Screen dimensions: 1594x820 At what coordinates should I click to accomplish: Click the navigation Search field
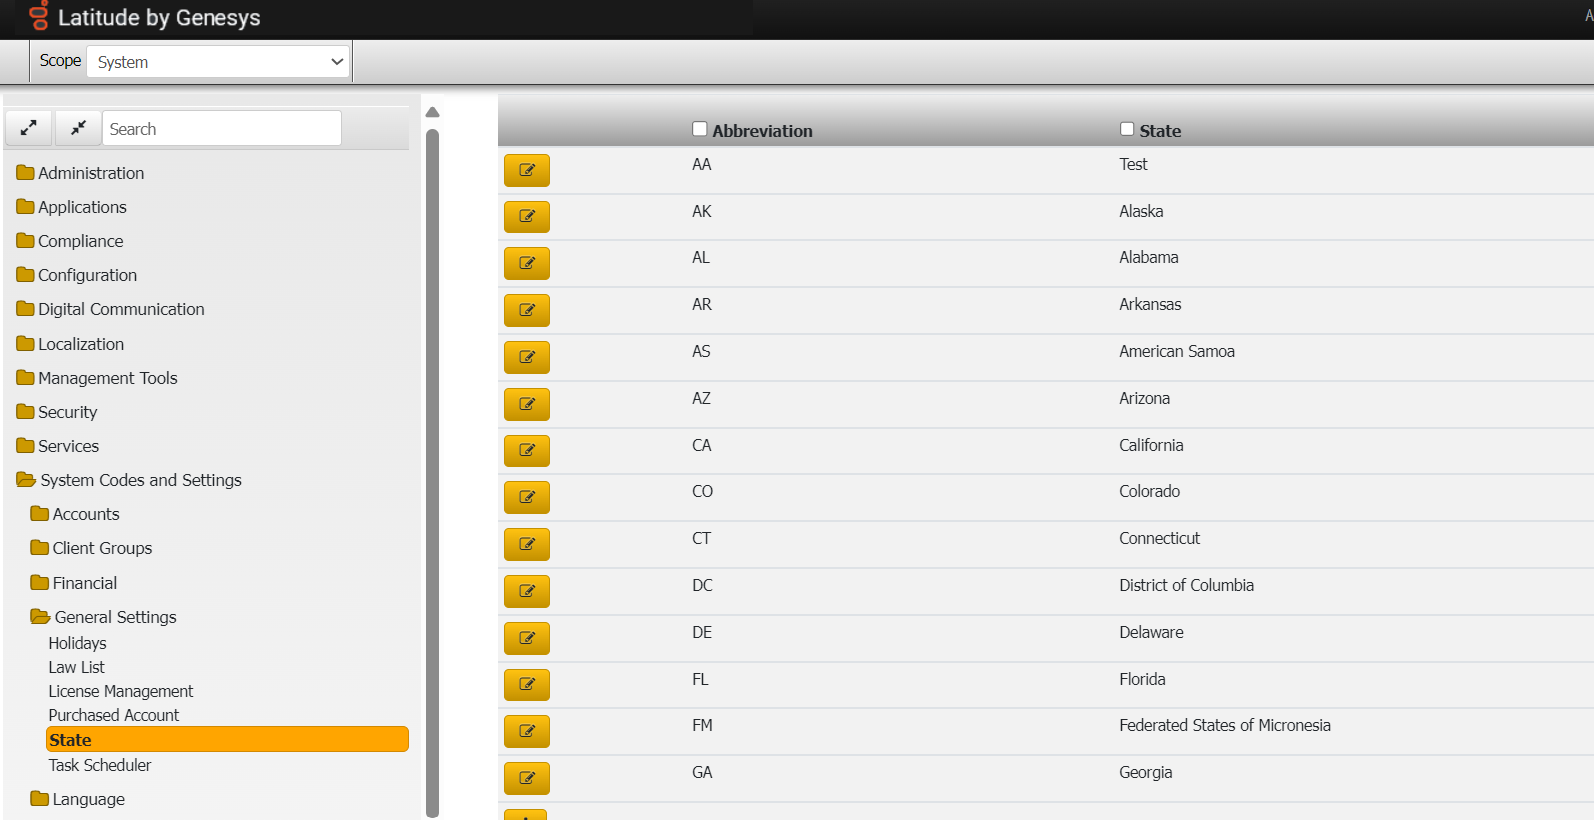click(x=221, y=129)
